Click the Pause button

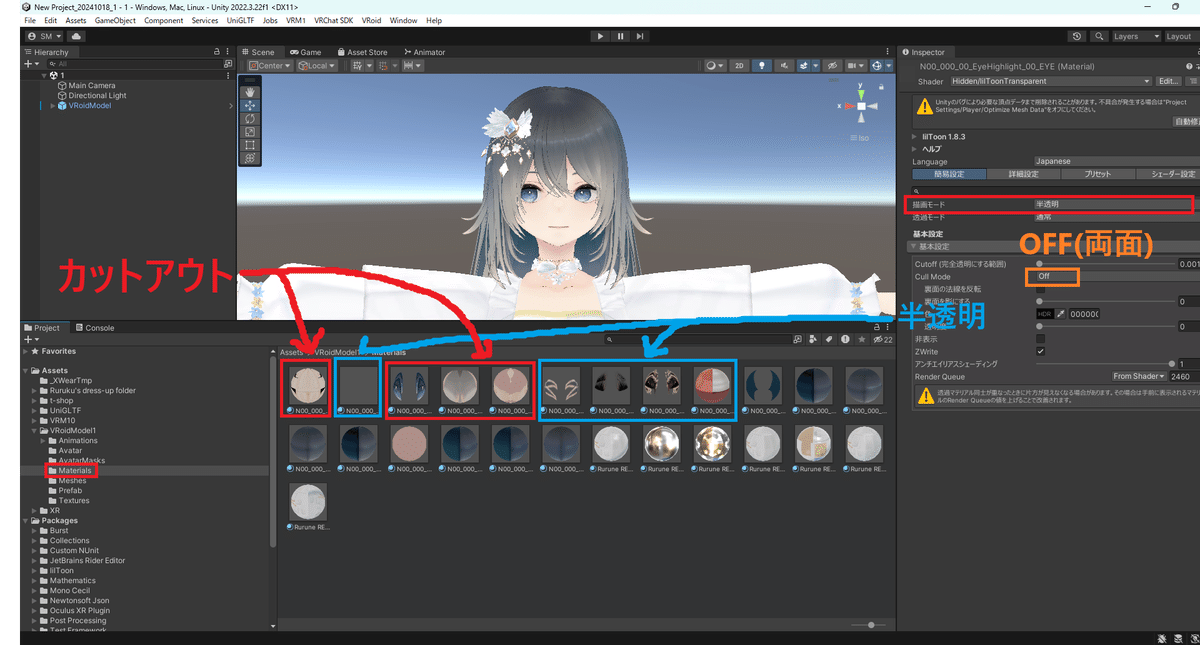coord(621,36)
